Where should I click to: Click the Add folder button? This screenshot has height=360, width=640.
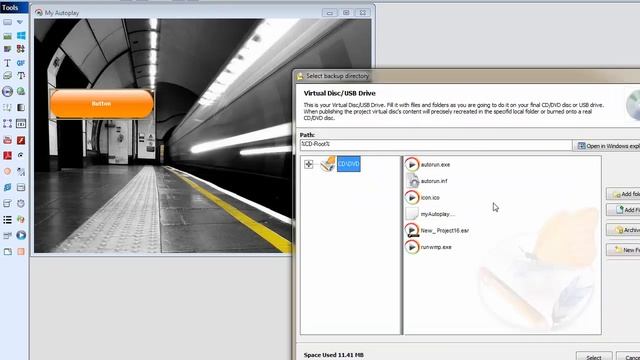coord(623,194)
